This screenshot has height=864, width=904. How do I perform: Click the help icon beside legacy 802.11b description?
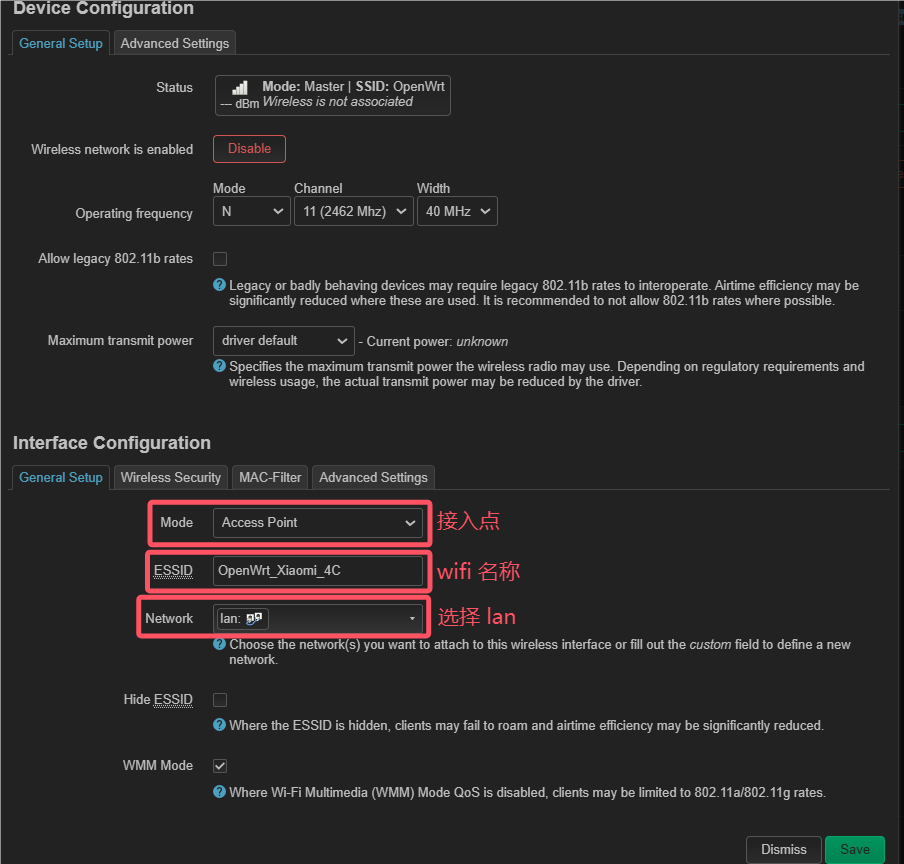tap(220, 285)
